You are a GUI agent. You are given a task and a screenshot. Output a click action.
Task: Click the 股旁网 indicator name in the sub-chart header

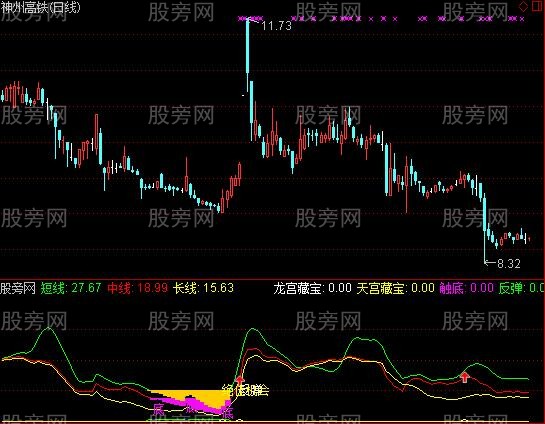pos(18,288)
